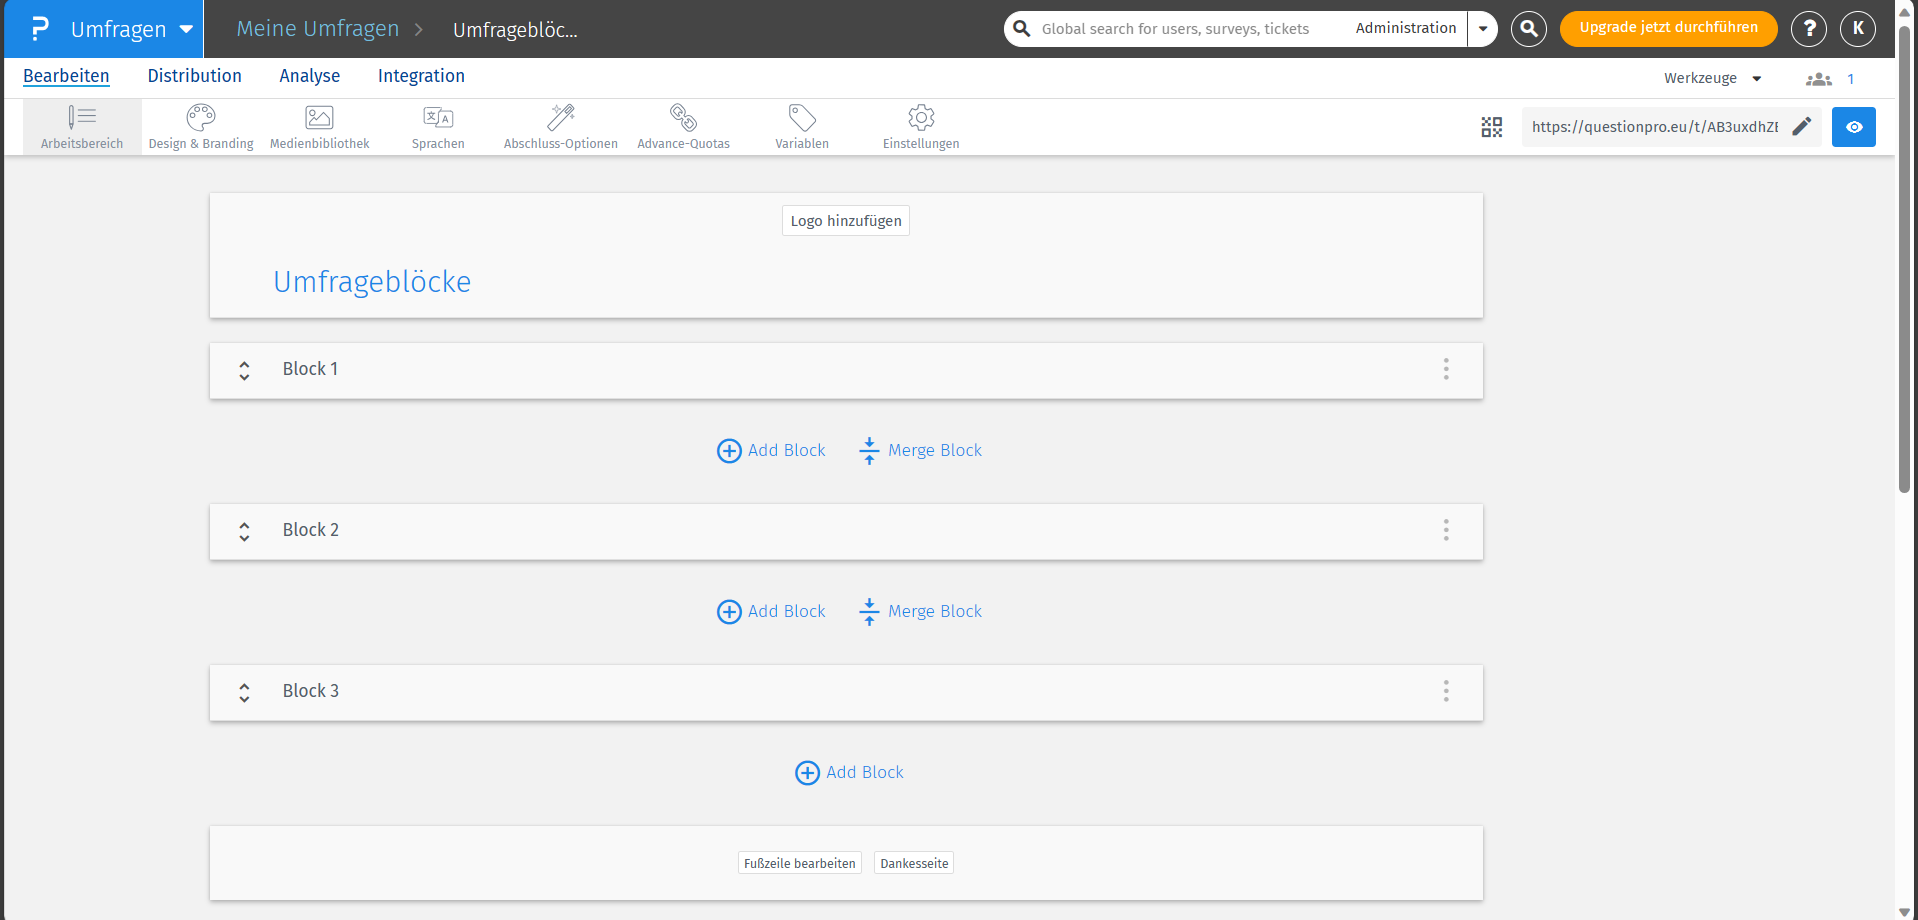Screen dimensions: 1918x920
Task: Open Einstellungen gear icon
Action: (x=921, y=127)
